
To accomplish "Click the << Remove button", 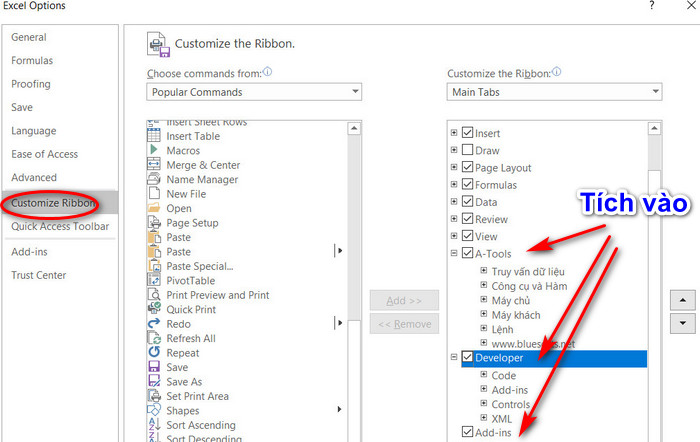I will (x=404, y=324).
